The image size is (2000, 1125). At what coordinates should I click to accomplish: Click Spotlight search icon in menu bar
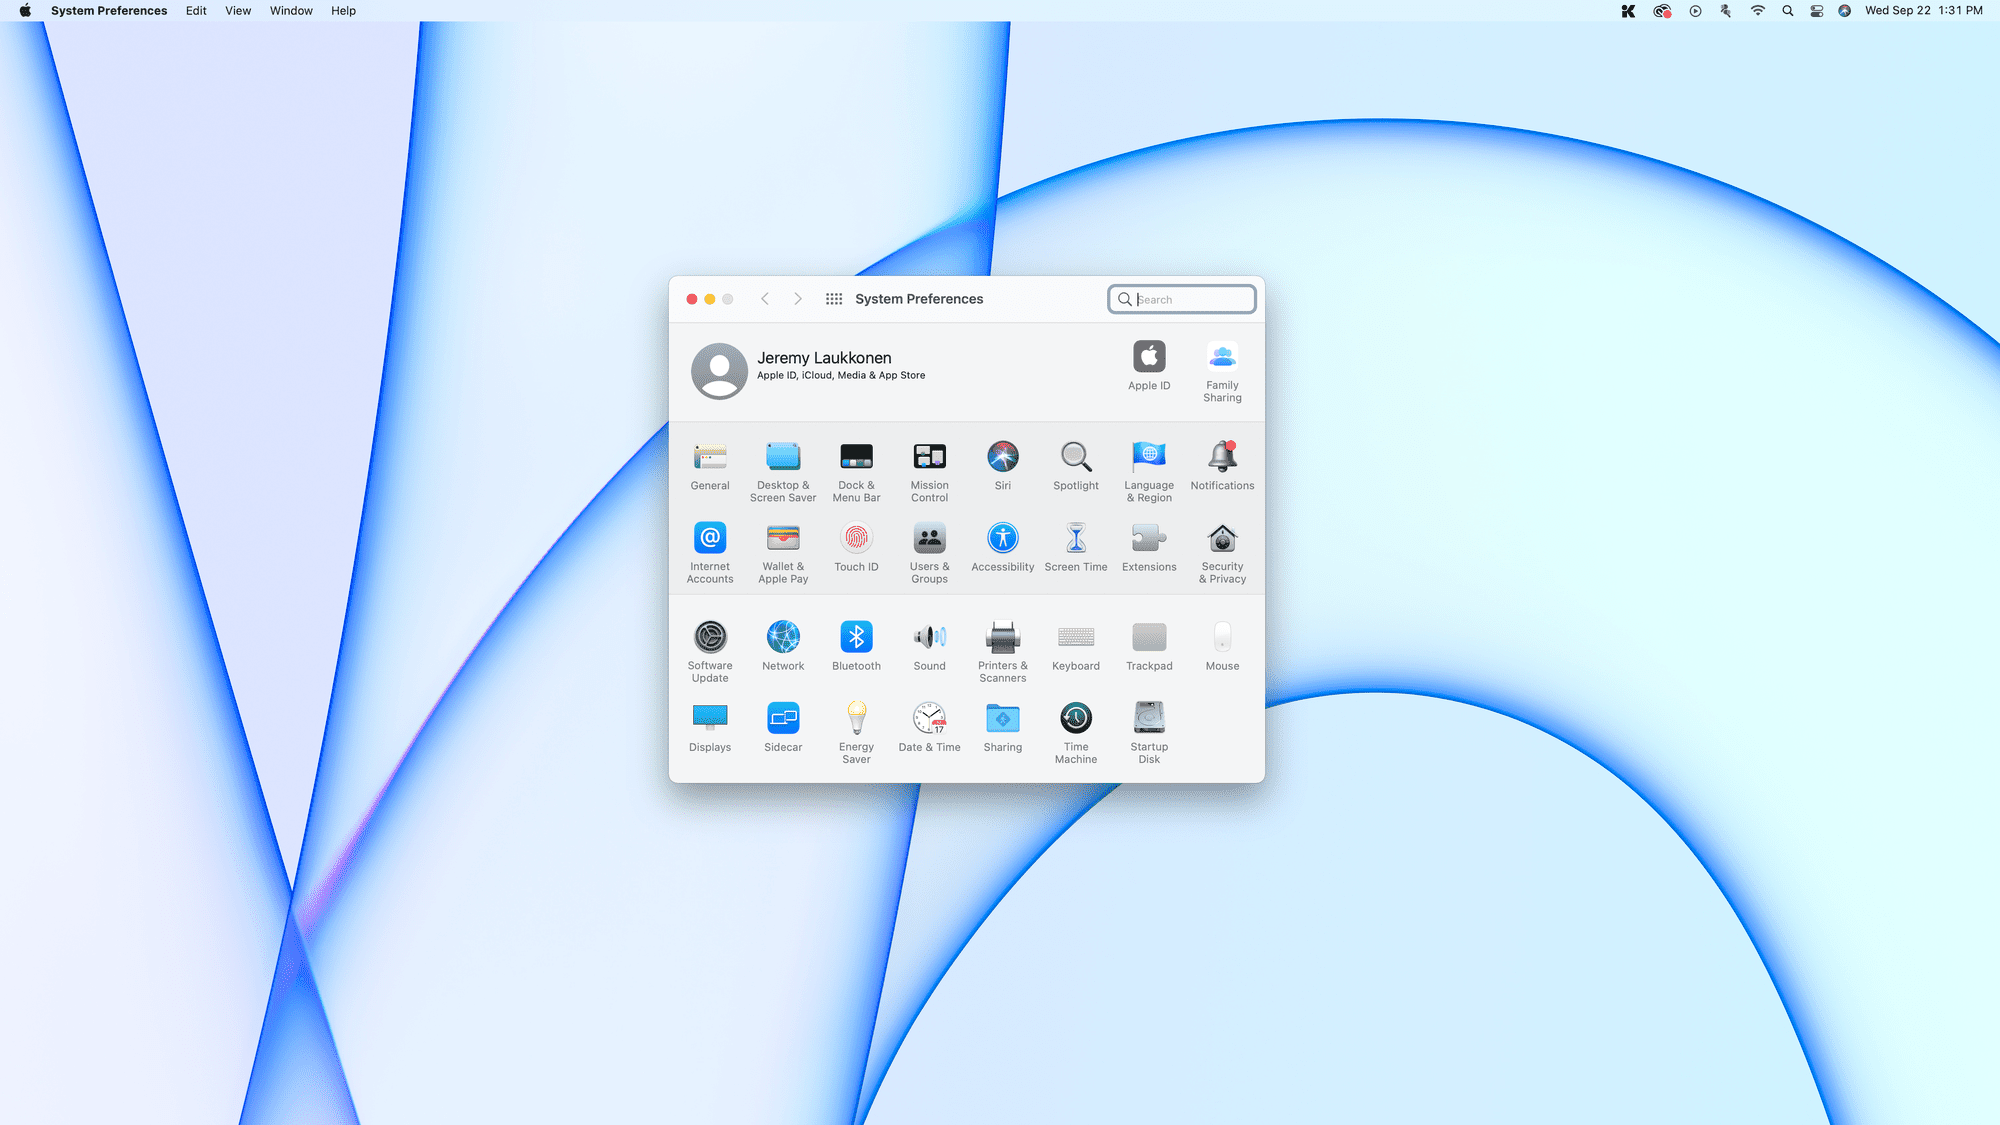pyautogui.click(x=1786, y=11)
